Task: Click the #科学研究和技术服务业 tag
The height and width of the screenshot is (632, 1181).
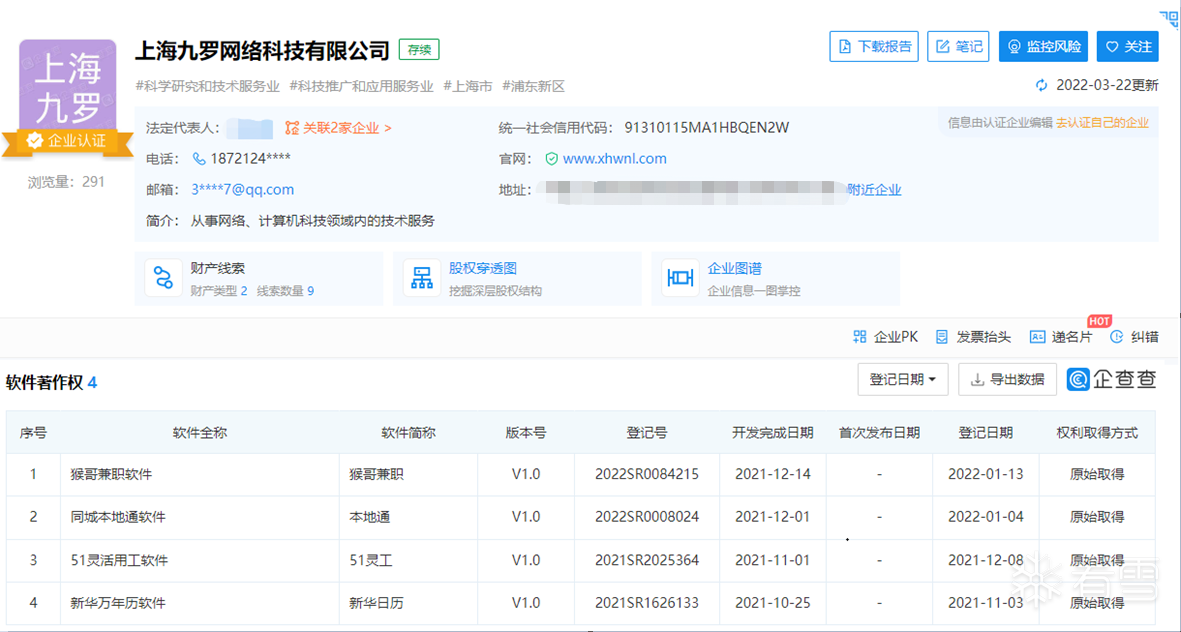Action: tap(208, 86)
